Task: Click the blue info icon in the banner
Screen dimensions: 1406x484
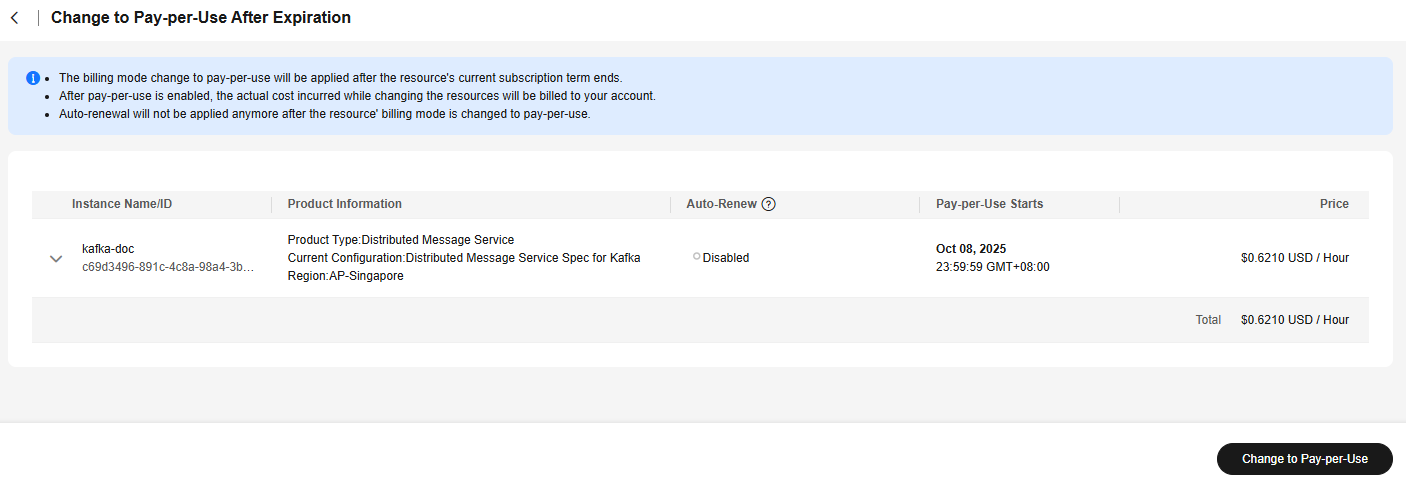Action: 33,77
